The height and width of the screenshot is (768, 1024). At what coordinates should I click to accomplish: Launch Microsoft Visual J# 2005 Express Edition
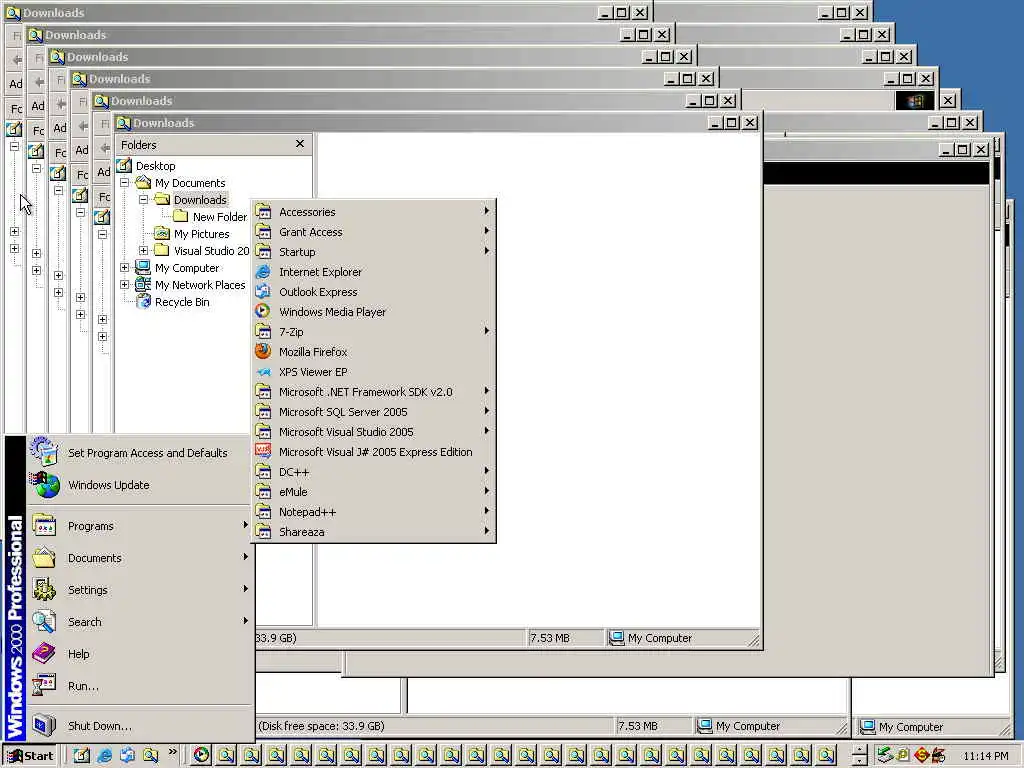374,452
